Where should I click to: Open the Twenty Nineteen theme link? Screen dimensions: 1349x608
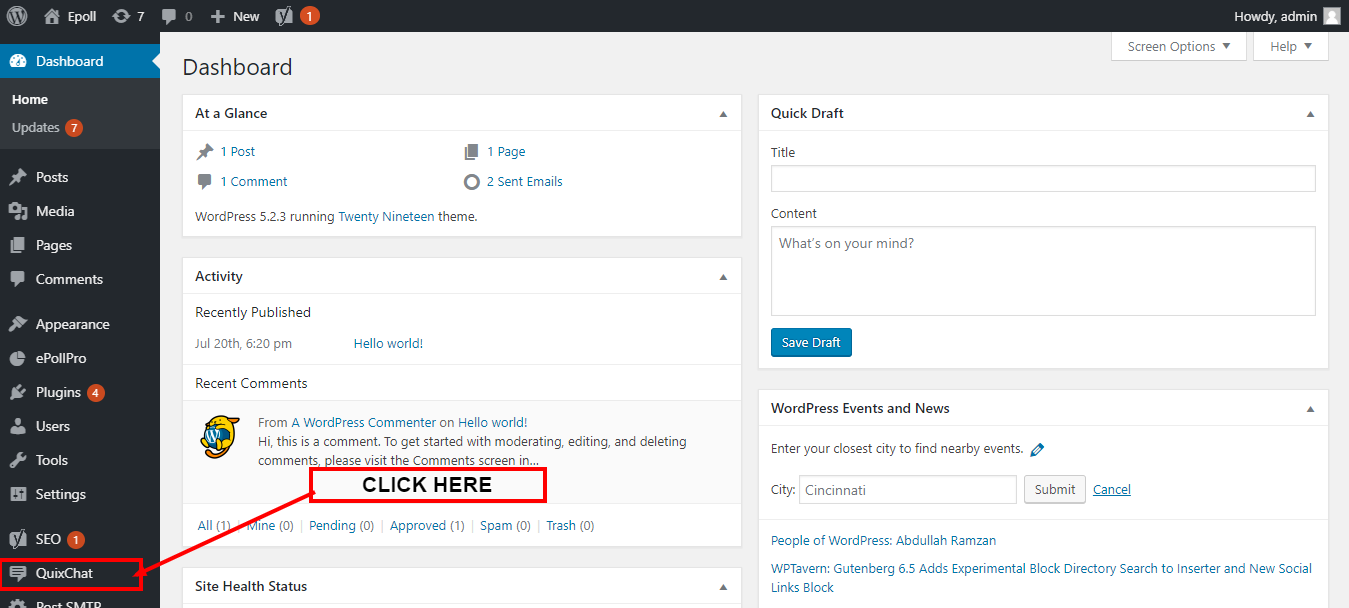[386, 216]
